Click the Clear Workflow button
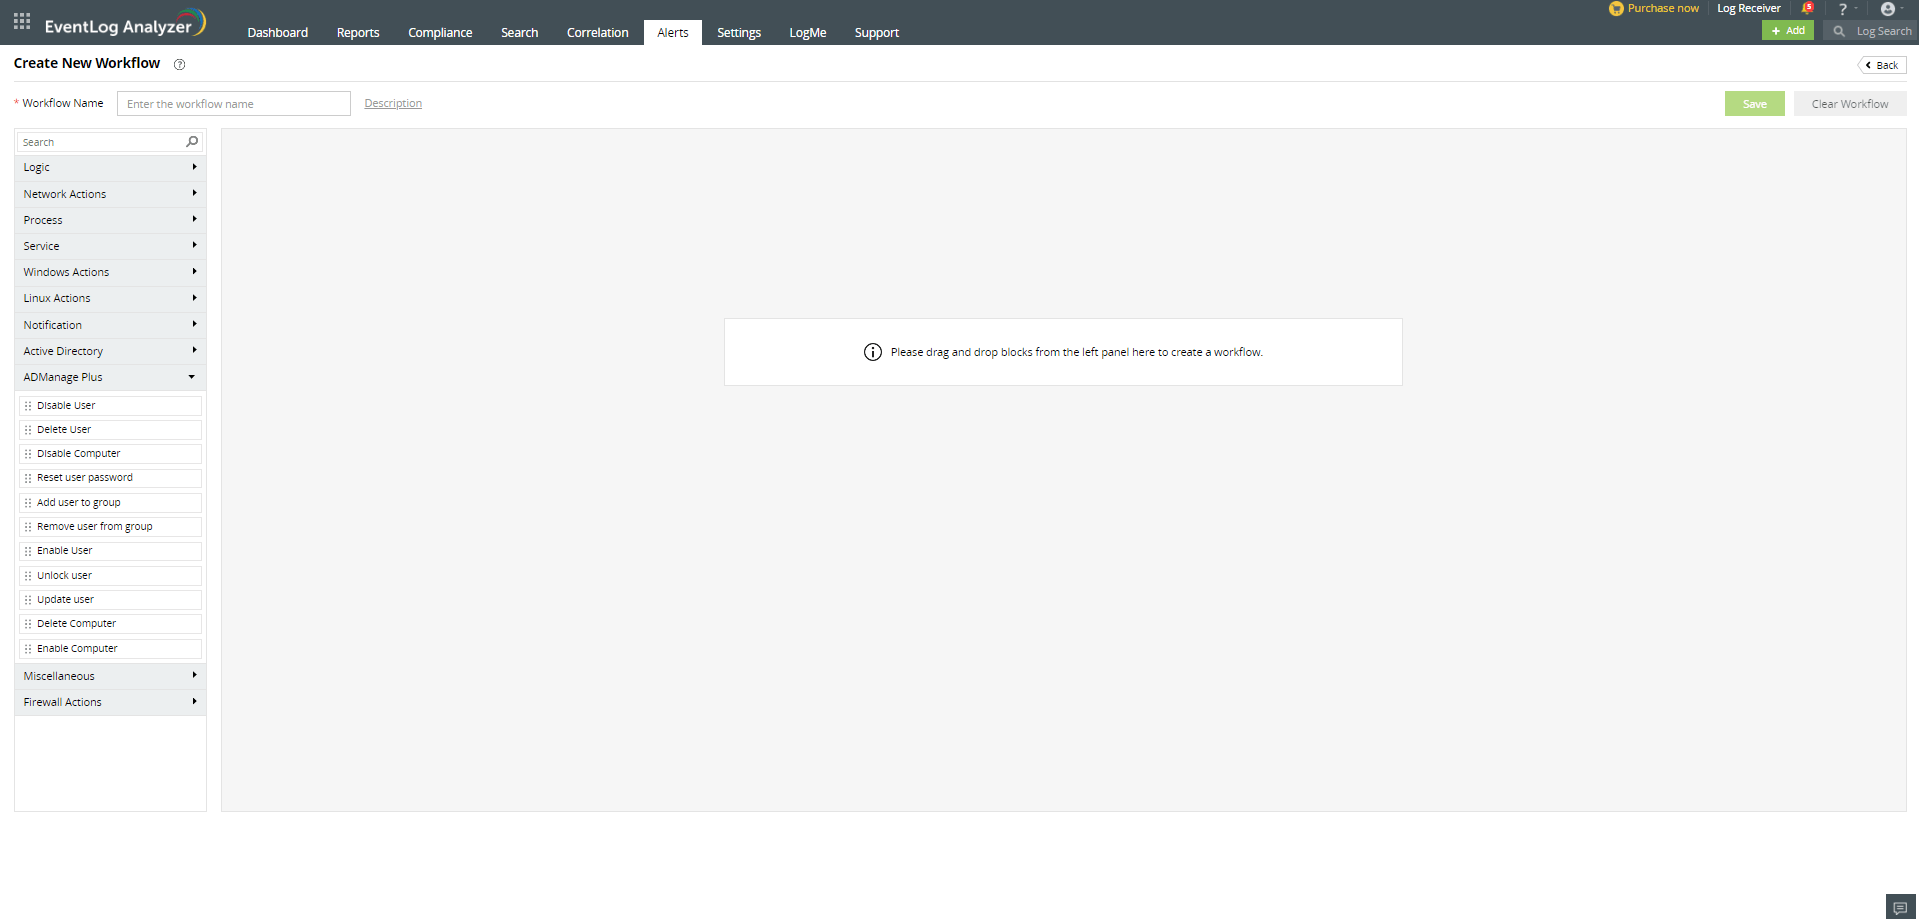This screenshot has height=919, width=1919. (x=1849, y=103)
